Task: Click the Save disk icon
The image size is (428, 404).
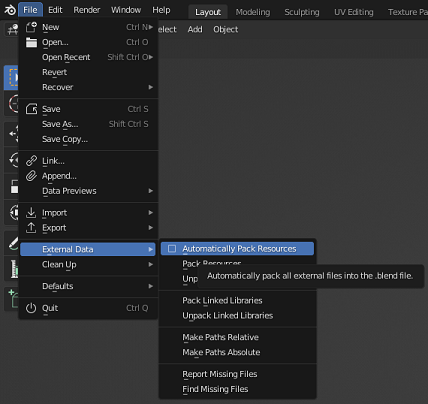Action: (x=31, y=109)
